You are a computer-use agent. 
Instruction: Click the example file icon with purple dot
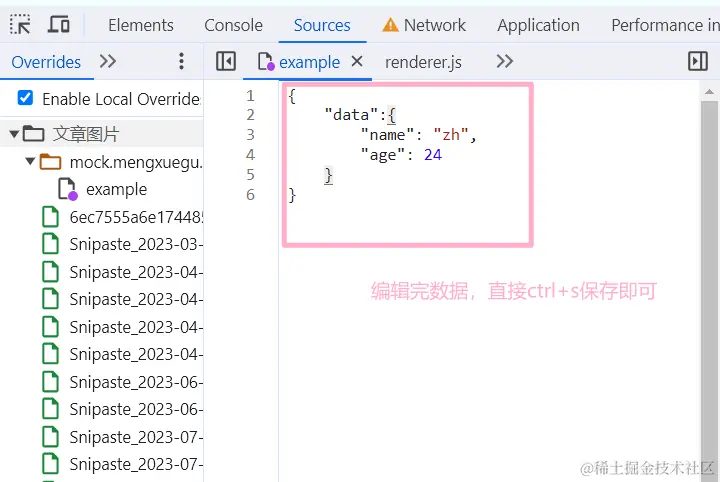coord(68,189)
